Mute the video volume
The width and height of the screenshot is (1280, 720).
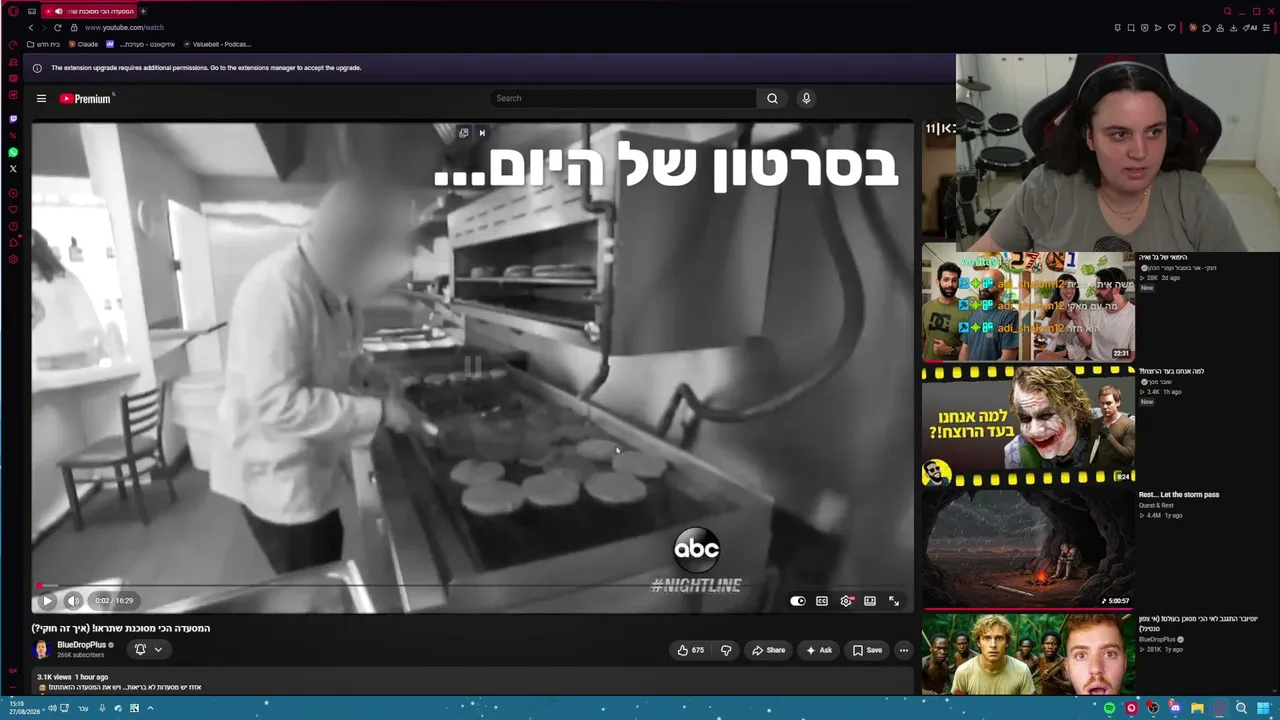pyautogui.click(x=73, y=601)
